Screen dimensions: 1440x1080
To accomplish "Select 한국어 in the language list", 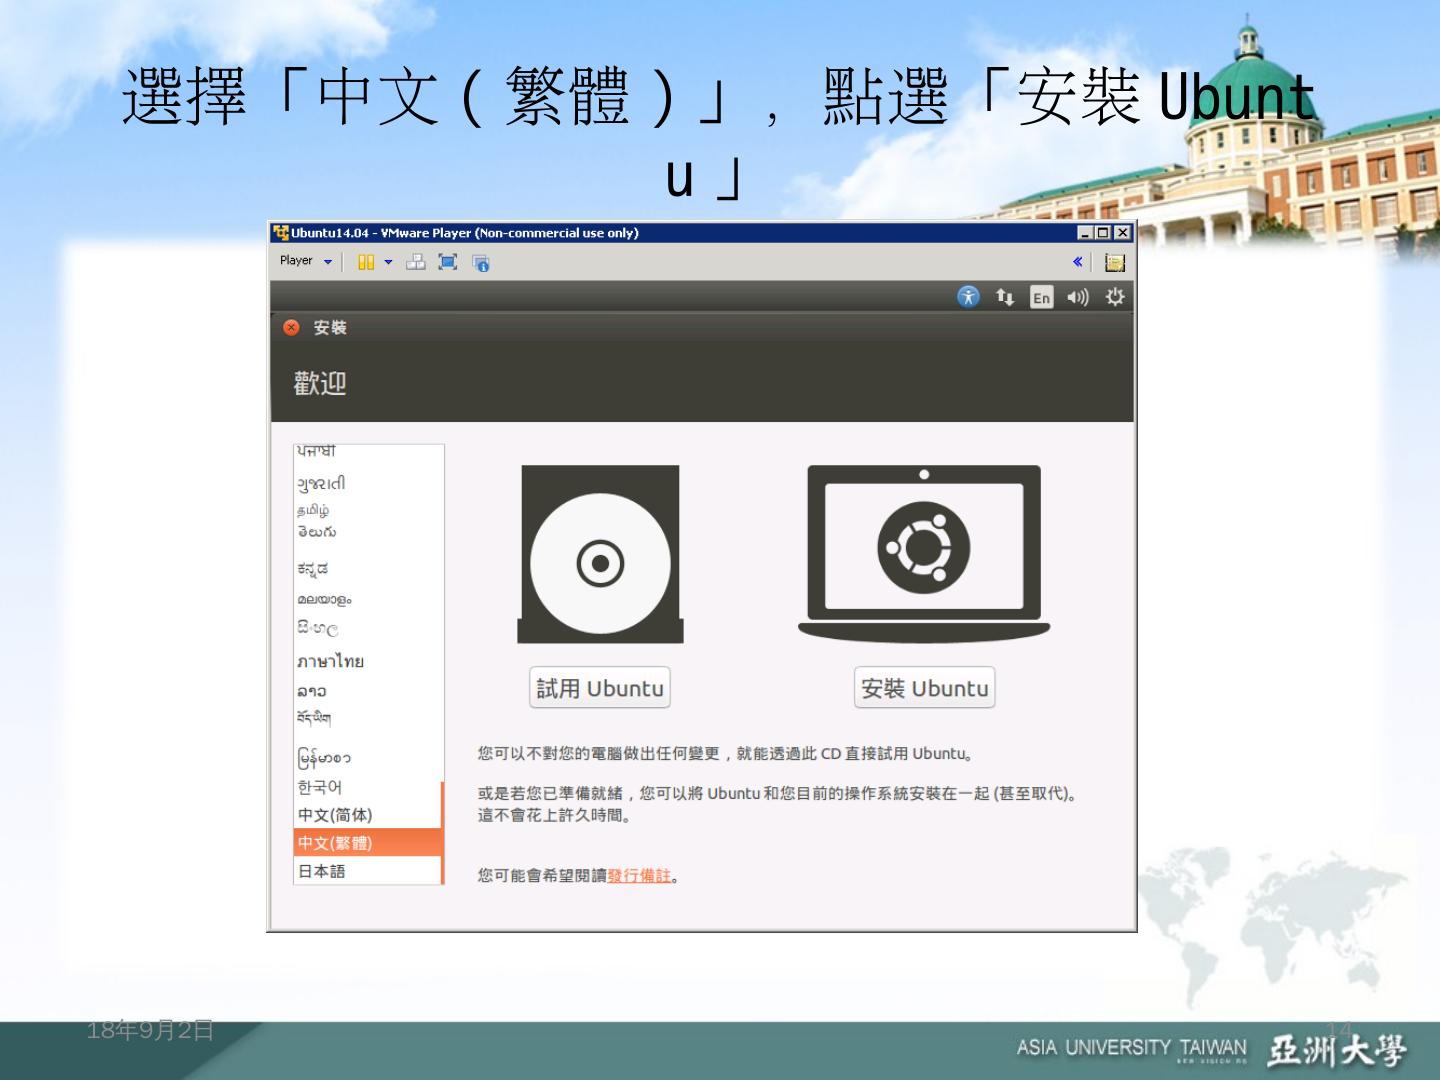I will 368,787.
